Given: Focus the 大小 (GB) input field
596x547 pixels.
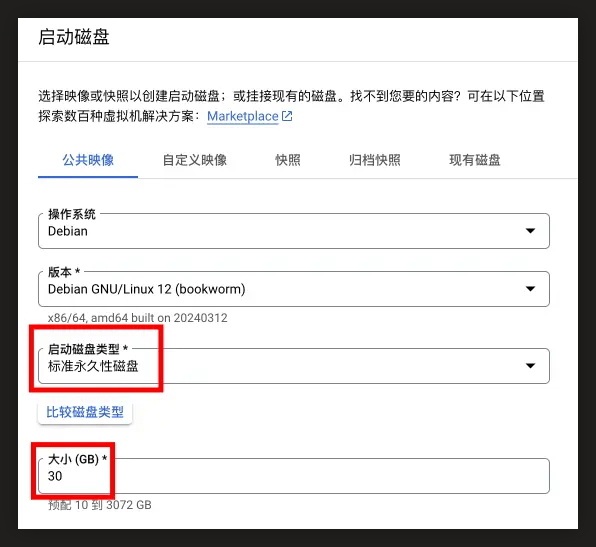Looking at the screenshot, I should pos(294,476).
